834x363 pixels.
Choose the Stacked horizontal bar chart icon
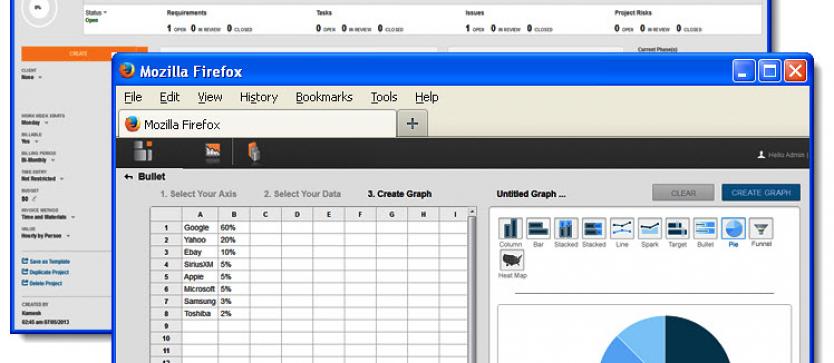(x=594, y=228)
